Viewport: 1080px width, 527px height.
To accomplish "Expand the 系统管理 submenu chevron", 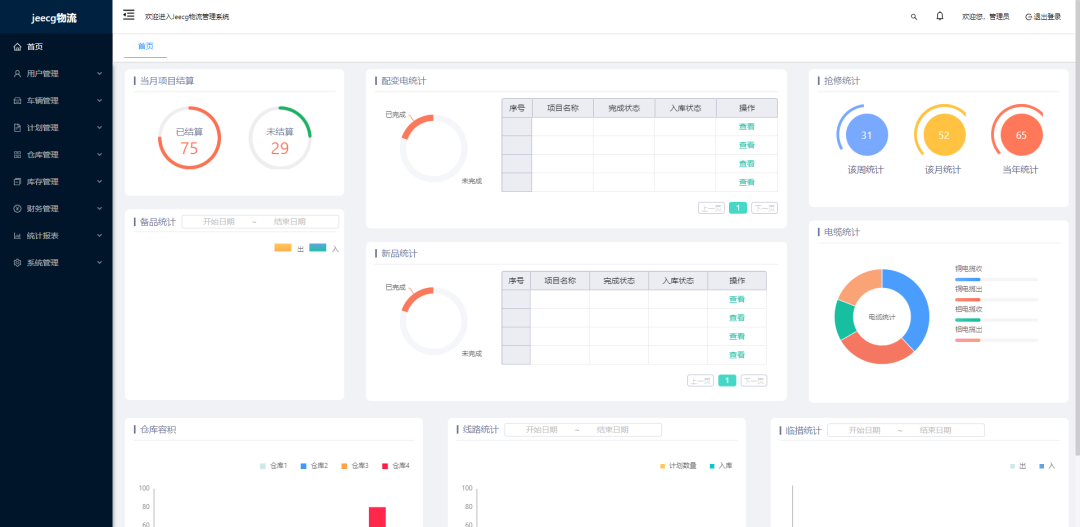I will [100, 262].
